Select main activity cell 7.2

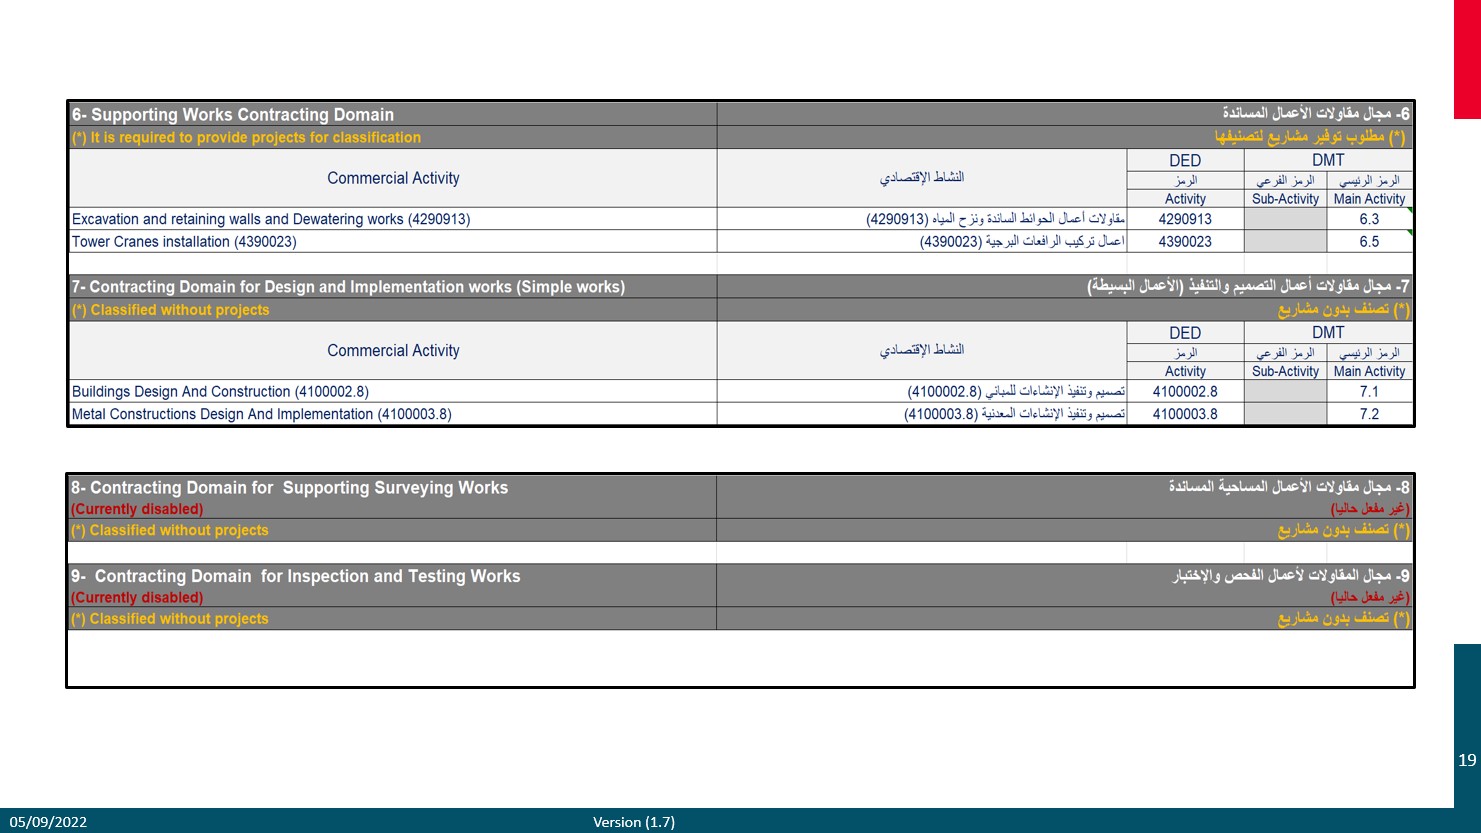tap(1369, 414)
